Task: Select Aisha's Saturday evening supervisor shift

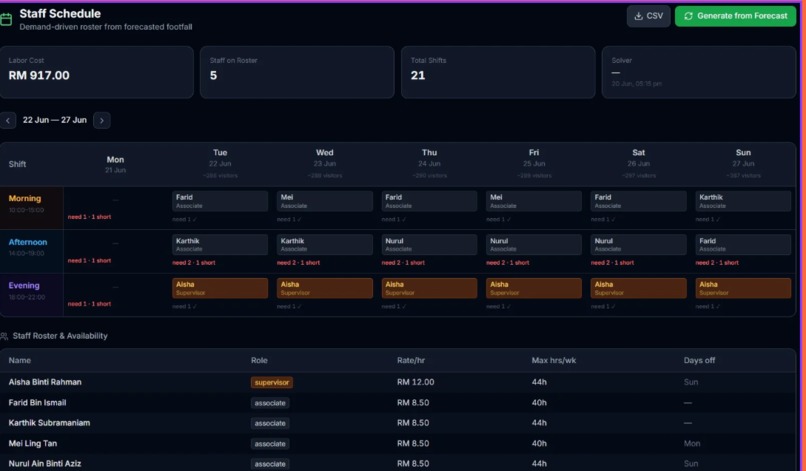Action: click(x=638, y=288)
